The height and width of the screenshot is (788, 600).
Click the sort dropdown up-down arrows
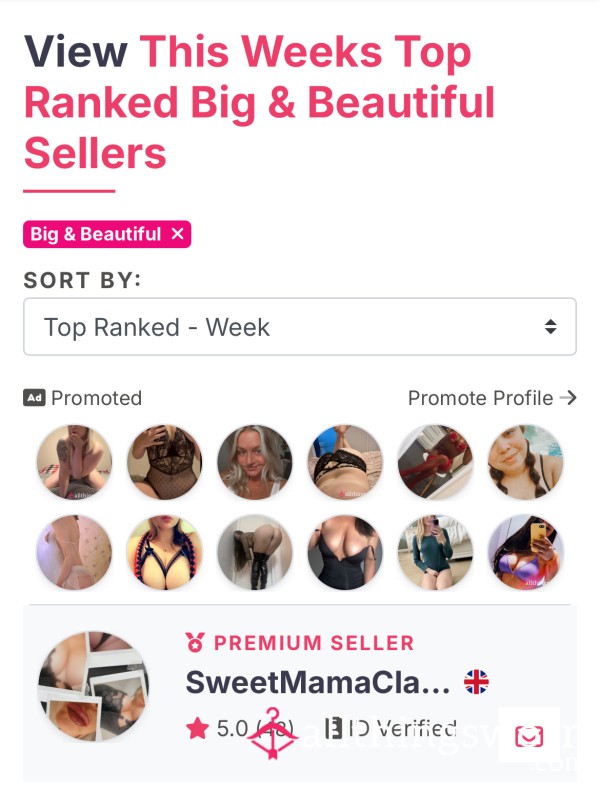tap(551, 327)
